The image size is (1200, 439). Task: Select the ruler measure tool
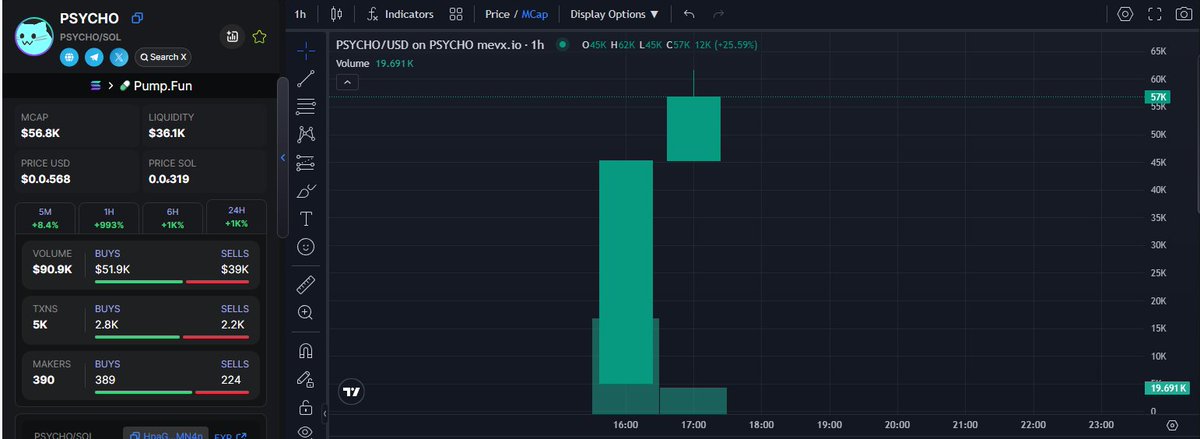(x=306, y=284)
